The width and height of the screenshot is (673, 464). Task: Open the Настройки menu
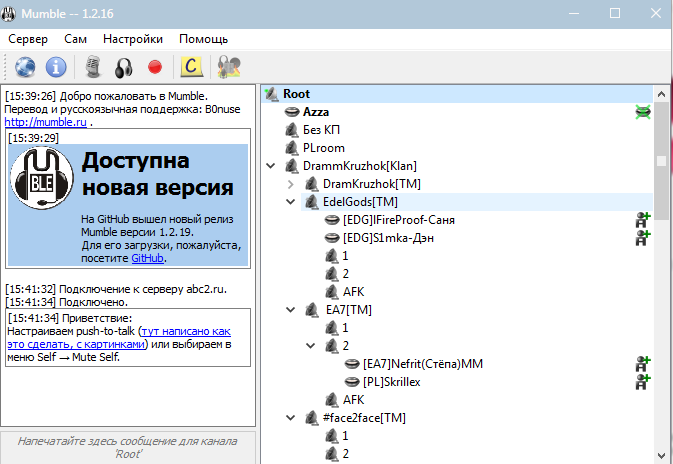pyautogui.click(x=133, y=39)
